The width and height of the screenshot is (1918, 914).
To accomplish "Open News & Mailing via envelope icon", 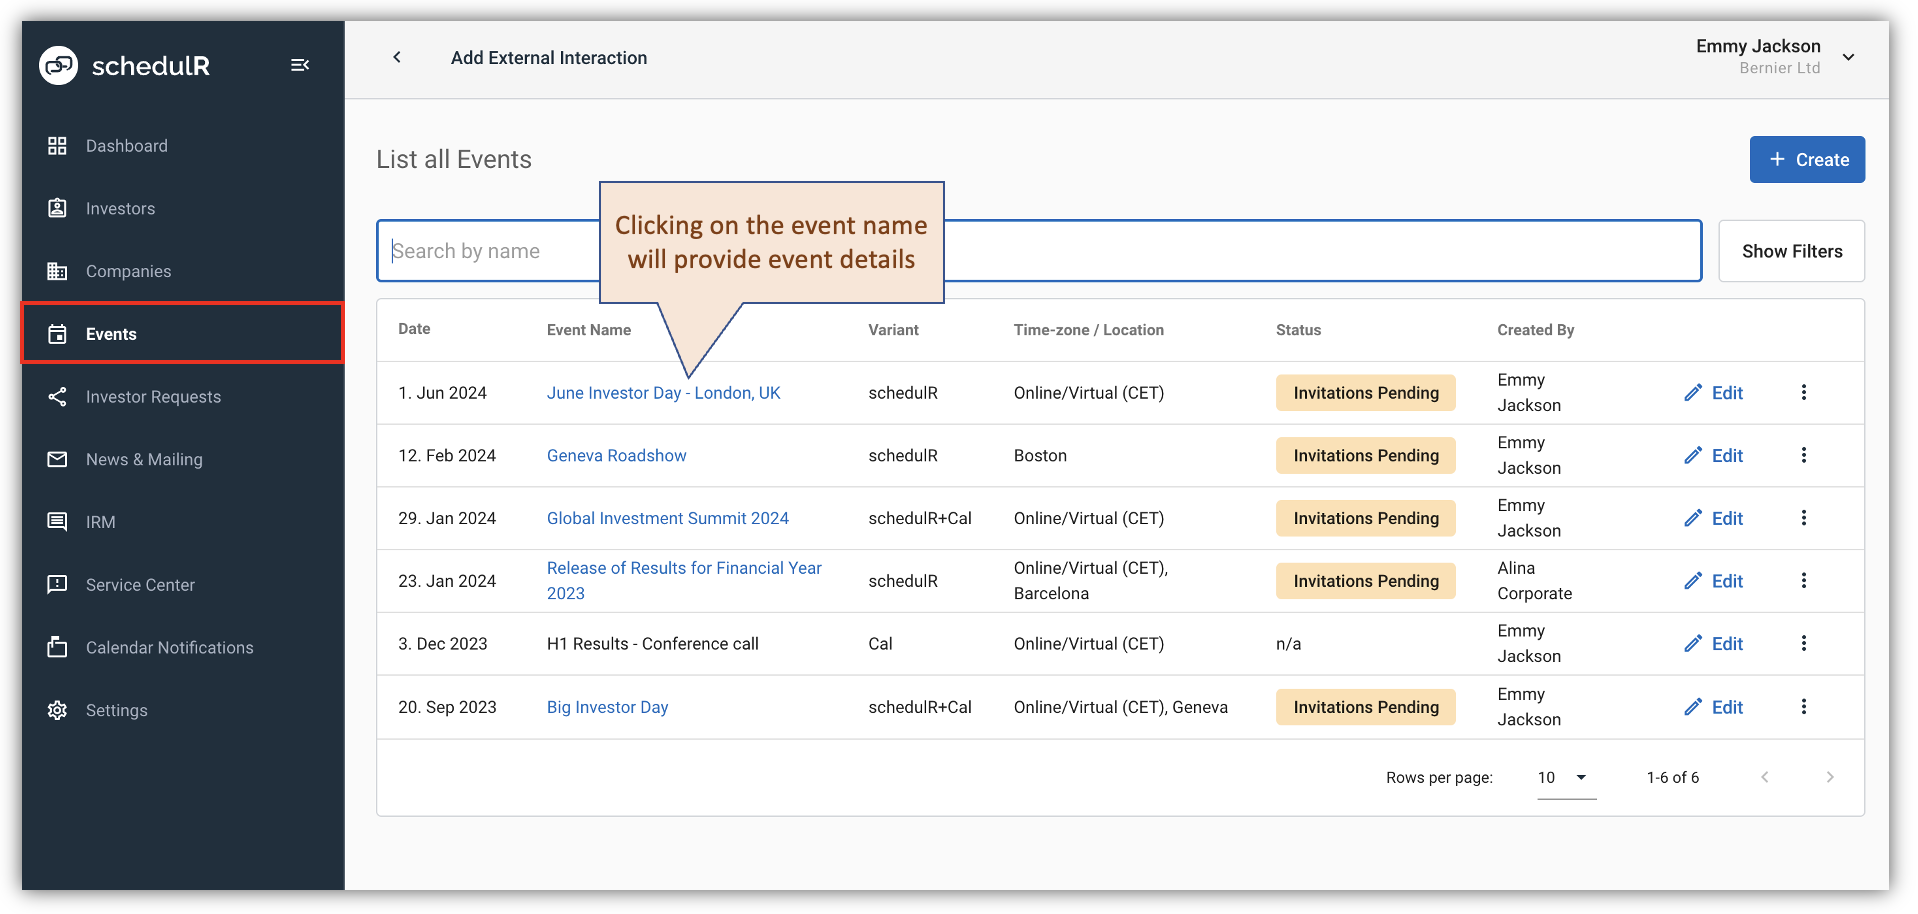I will 58,459.
